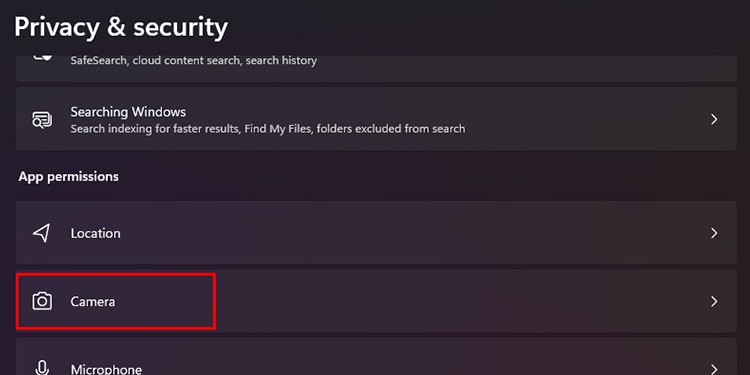Click the Camera icon
Screen dimensions: 750x375
(x=42, y=301)
